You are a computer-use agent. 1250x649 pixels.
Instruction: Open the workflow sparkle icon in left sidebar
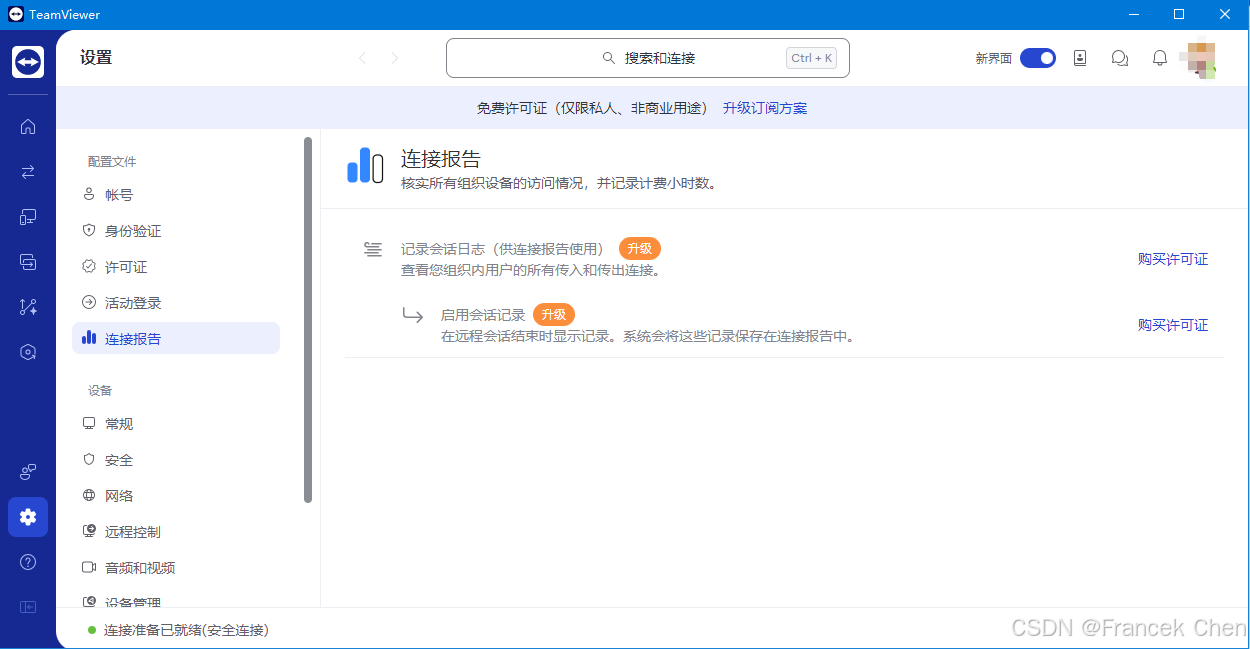tap(28, 307)
